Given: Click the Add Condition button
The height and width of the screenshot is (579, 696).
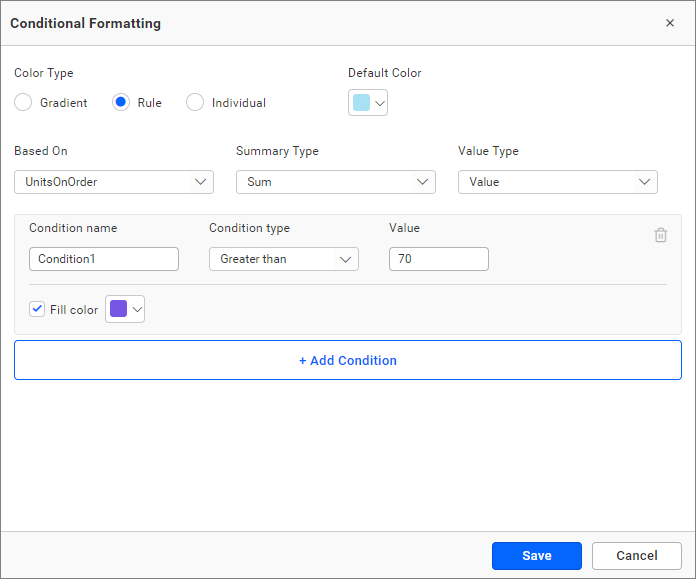Looking at the screenshot, I should click(348, 360).
